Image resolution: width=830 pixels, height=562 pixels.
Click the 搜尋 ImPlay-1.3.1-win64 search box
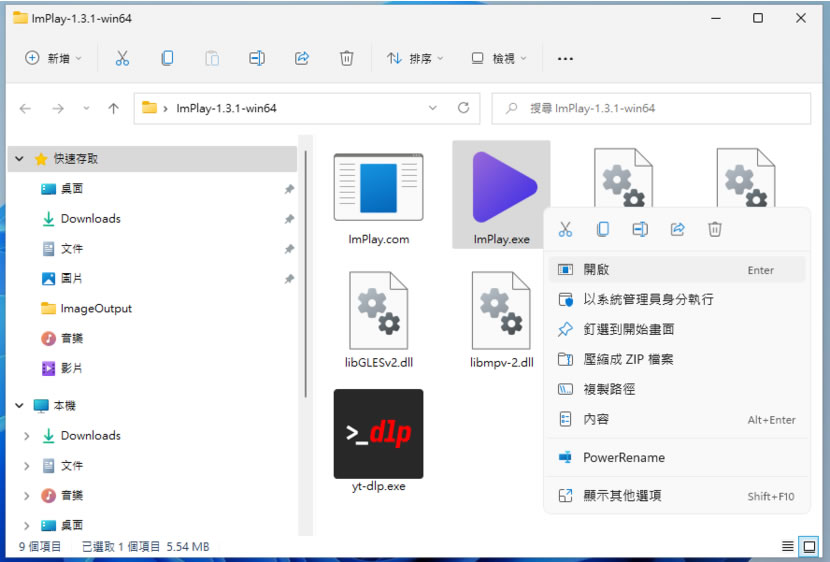pyautogui.click(x=651, y=108)
